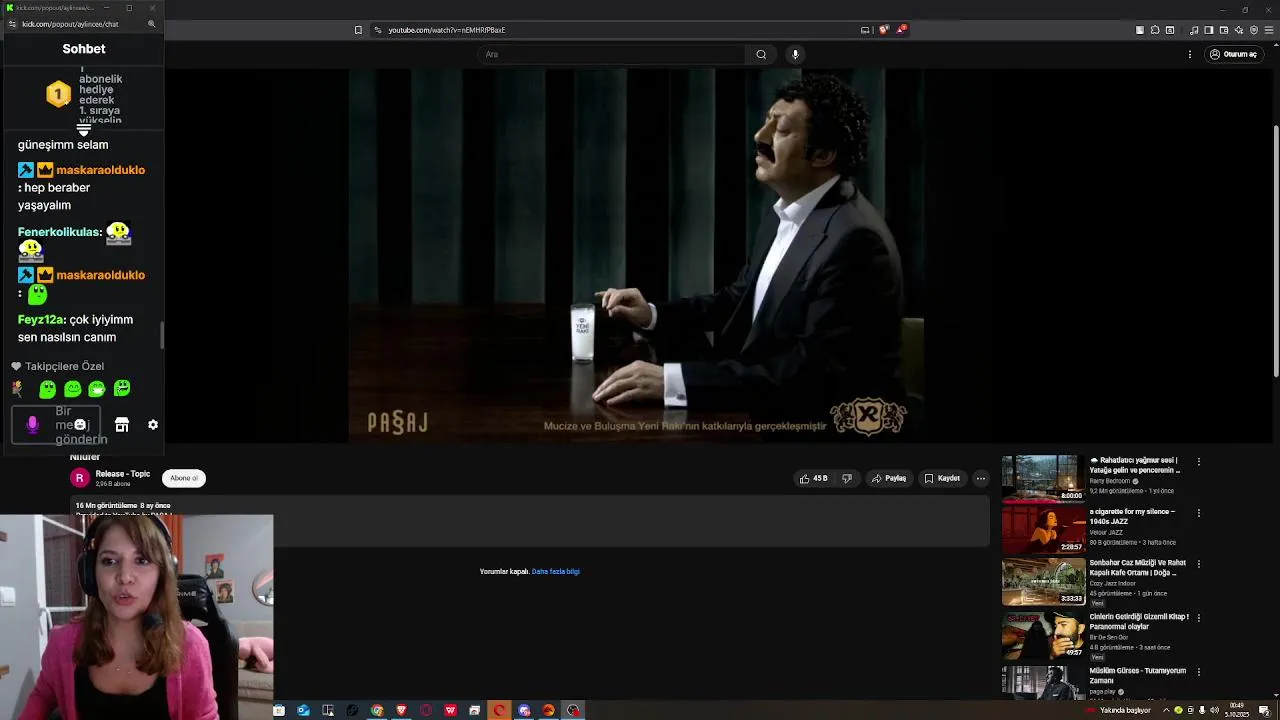
Task: Open Chrome icon in Windows taskbar
Action: pos(377,710)
